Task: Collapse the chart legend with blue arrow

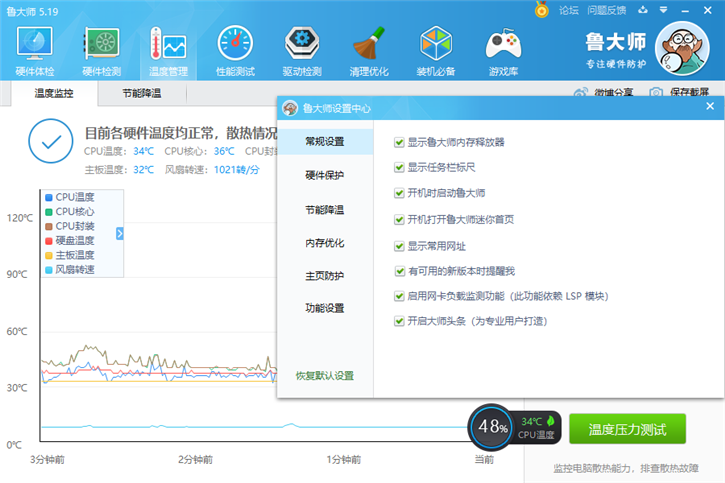Action: point(120,233)
